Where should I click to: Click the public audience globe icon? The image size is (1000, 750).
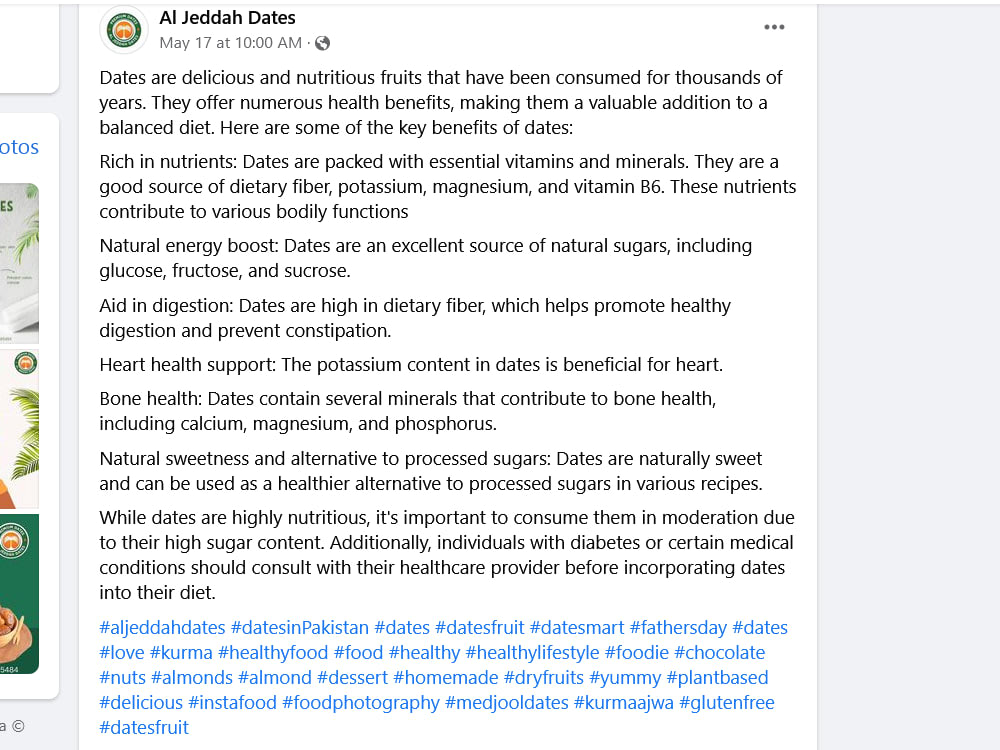coord(323,43)
